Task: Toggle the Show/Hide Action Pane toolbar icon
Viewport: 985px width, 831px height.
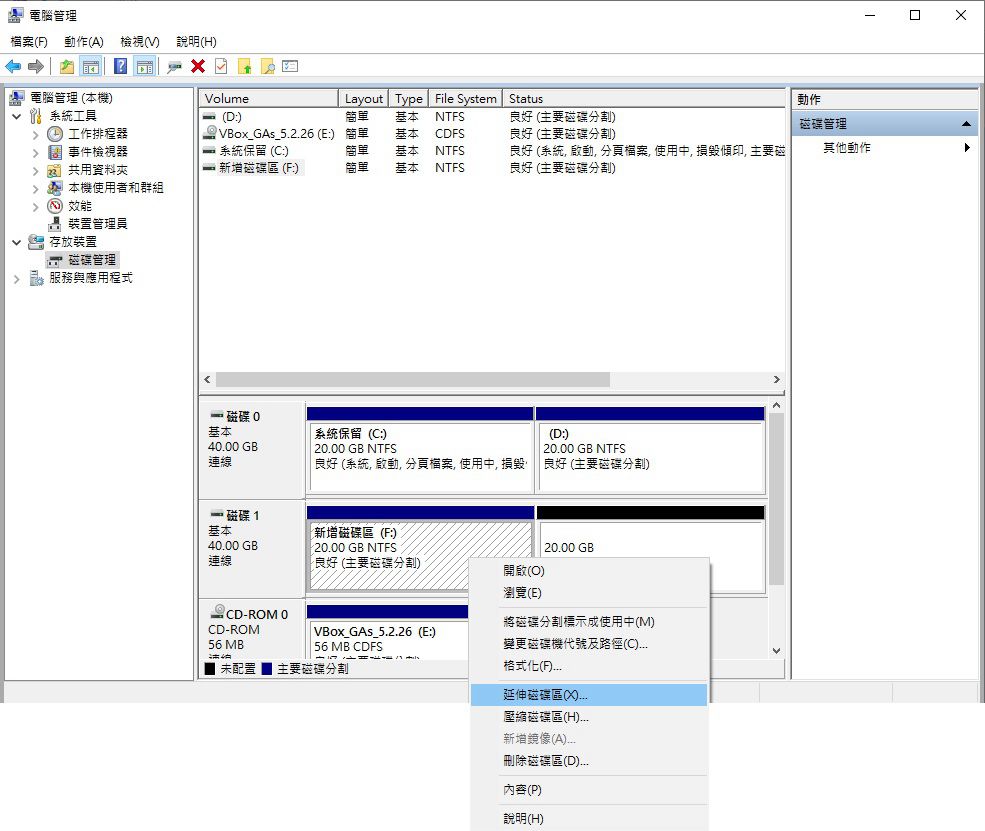Action: 145,67
